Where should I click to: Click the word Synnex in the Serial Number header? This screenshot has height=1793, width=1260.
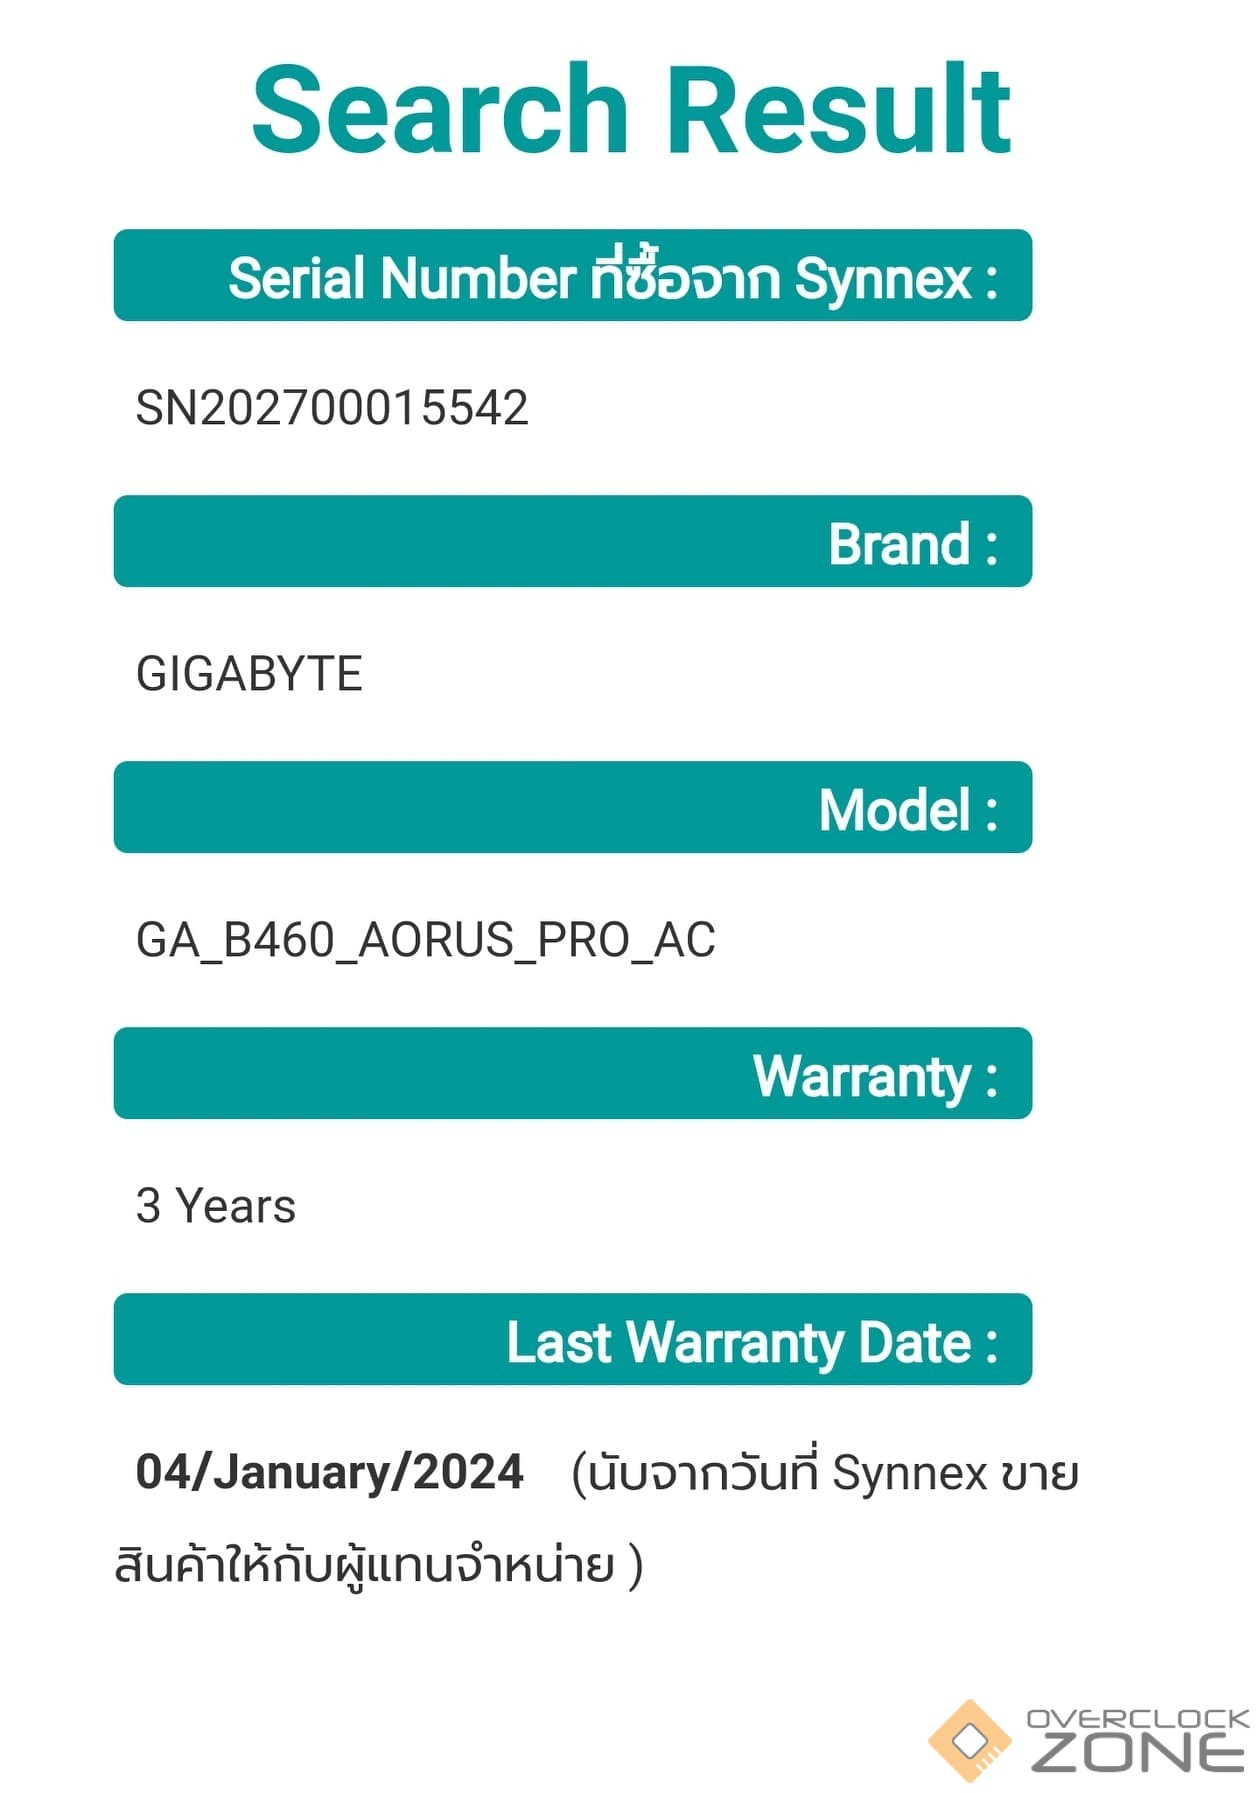click(883, 278)
